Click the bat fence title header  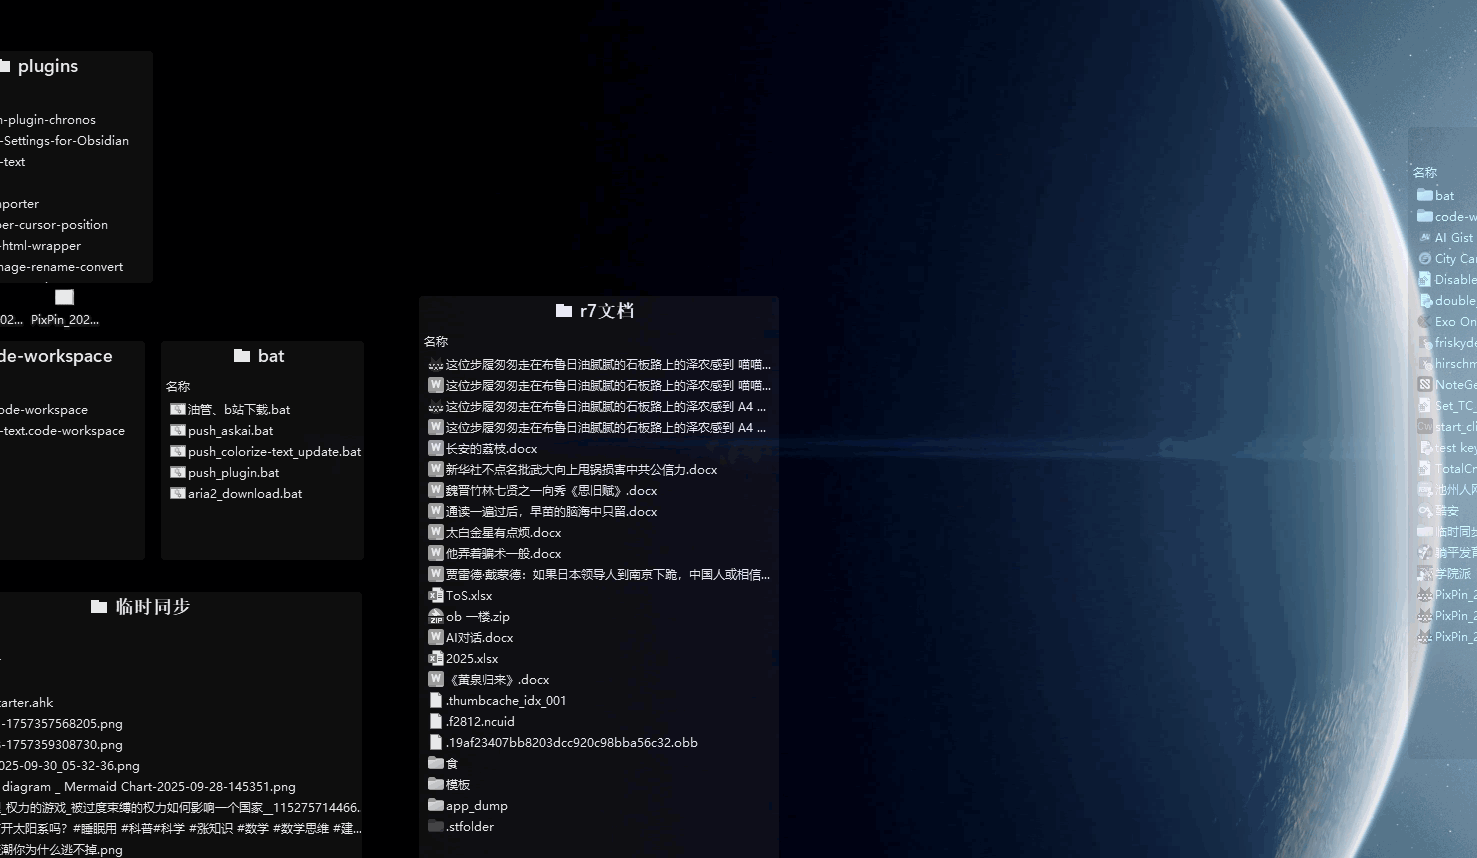pos(261,356)
